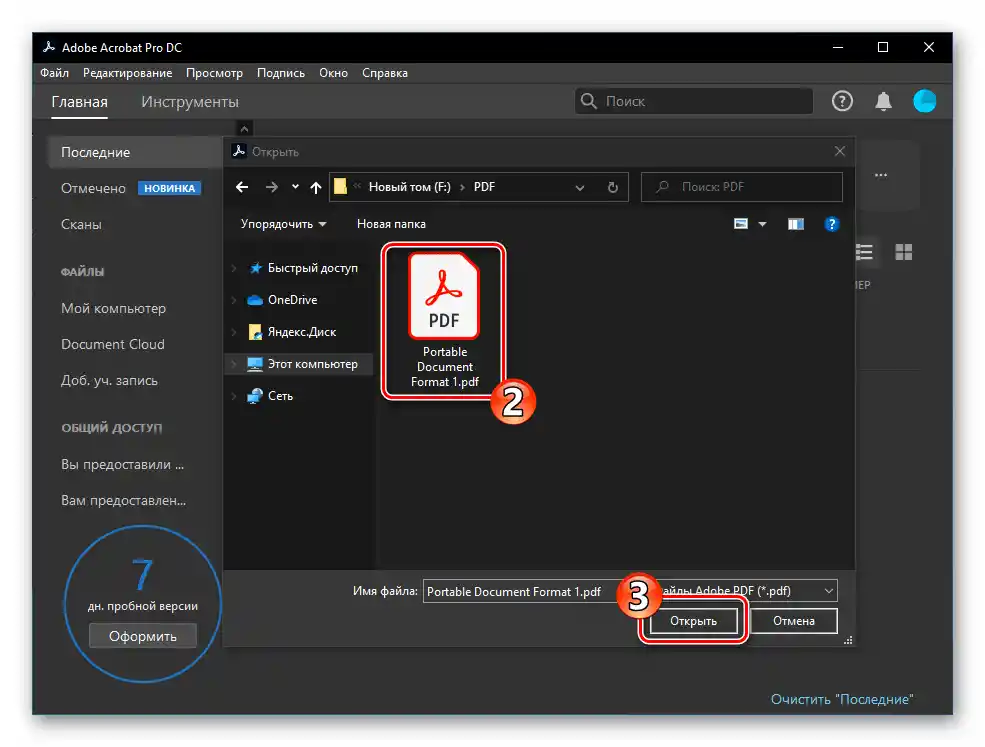Open the Файл menu
This screenshot has width=985, height=747.
tap(55, 73)
